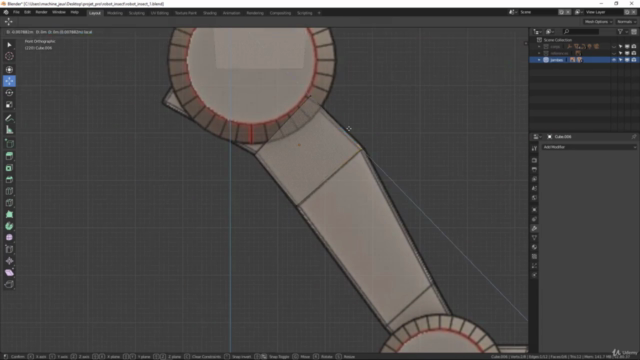Choose the Add Cube tool
Screen dimensions: 640x360
pyautogui.click(x=9, y=144)
